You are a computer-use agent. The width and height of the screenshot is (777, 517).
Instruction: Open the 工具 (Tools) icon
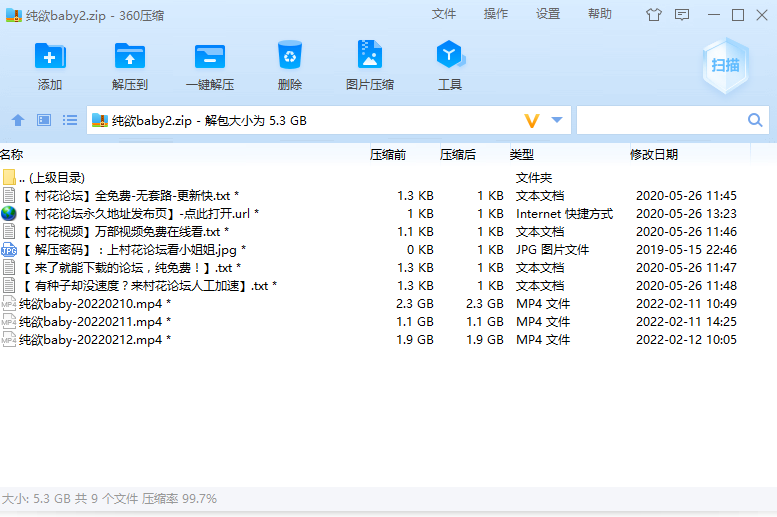click(x=449, y=57)
